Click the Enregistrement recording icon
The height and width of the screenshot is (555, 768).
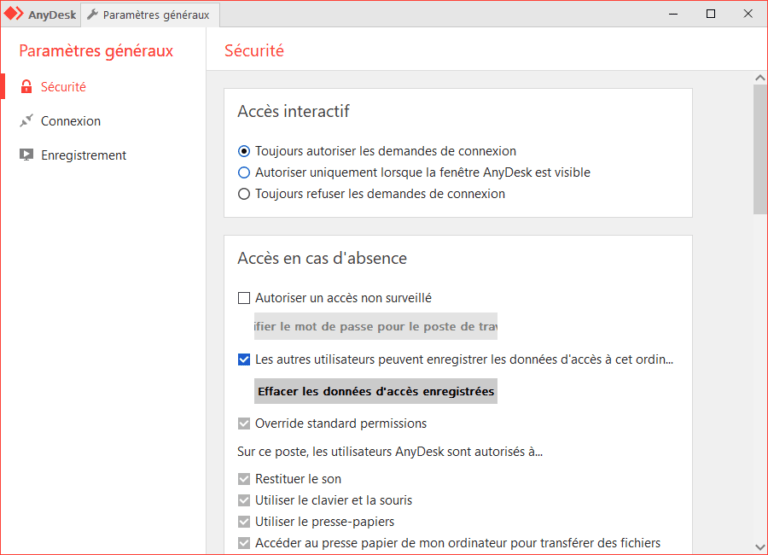pos(26,155)
